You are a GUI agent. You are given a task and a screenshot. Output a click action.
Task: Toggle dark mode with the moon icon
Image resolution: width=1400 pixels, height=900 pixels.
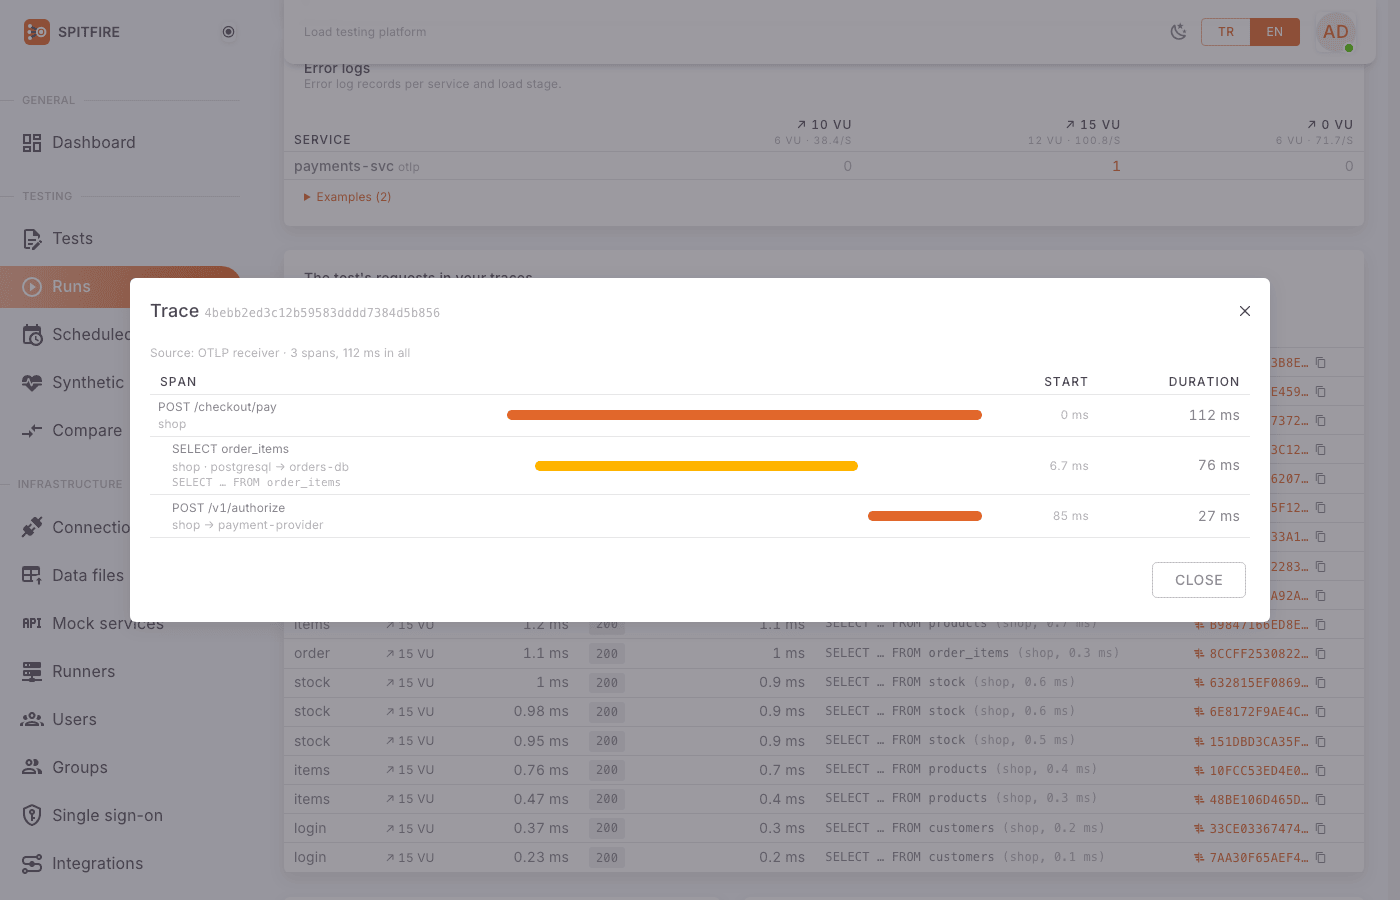click(1179, 32)
